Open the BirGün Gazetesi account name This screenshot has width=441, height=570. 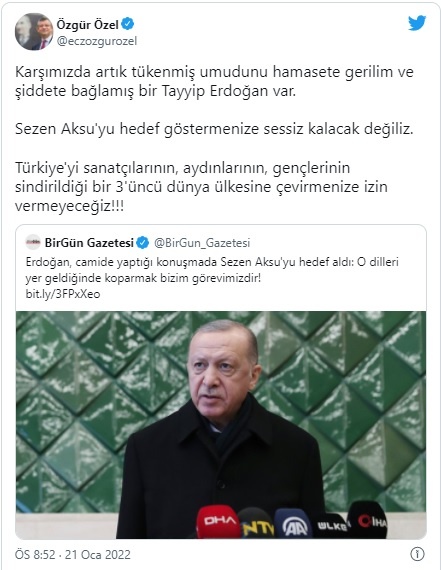[89, 242]
